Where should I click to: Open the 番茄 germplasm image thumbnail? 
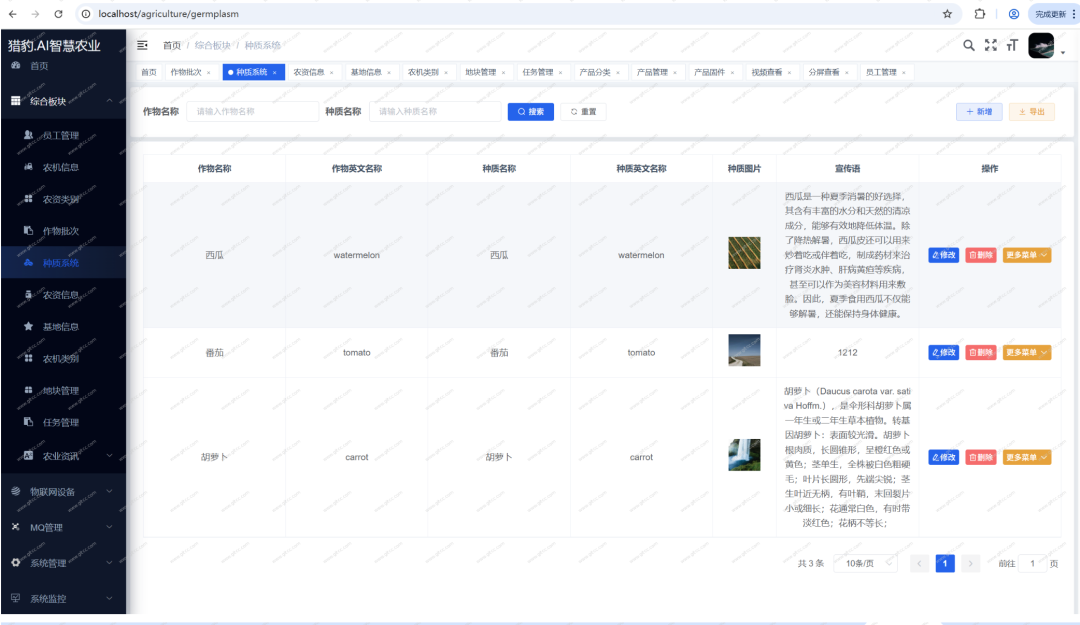(x=745, y=350)
